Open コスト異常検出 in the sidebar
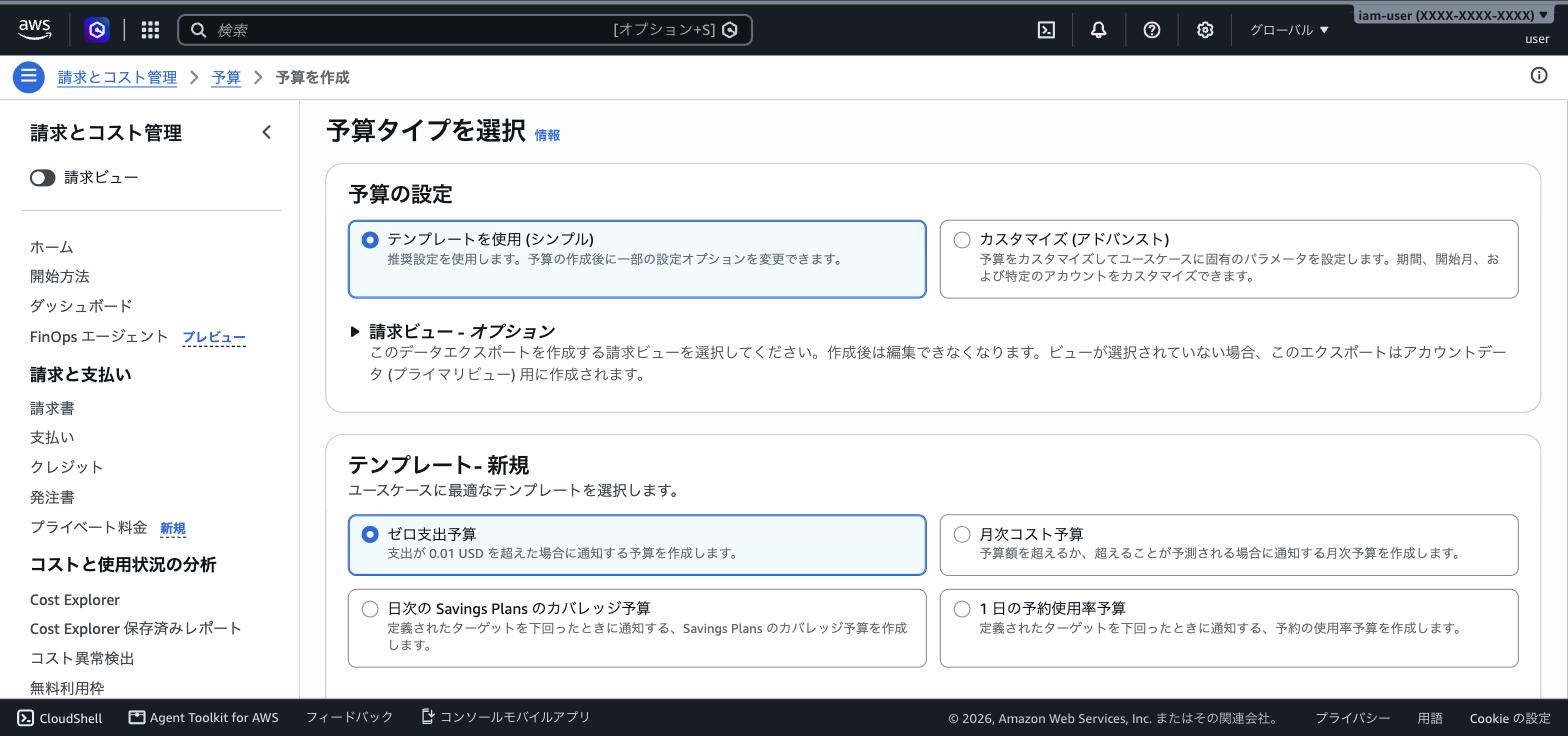 82,658
